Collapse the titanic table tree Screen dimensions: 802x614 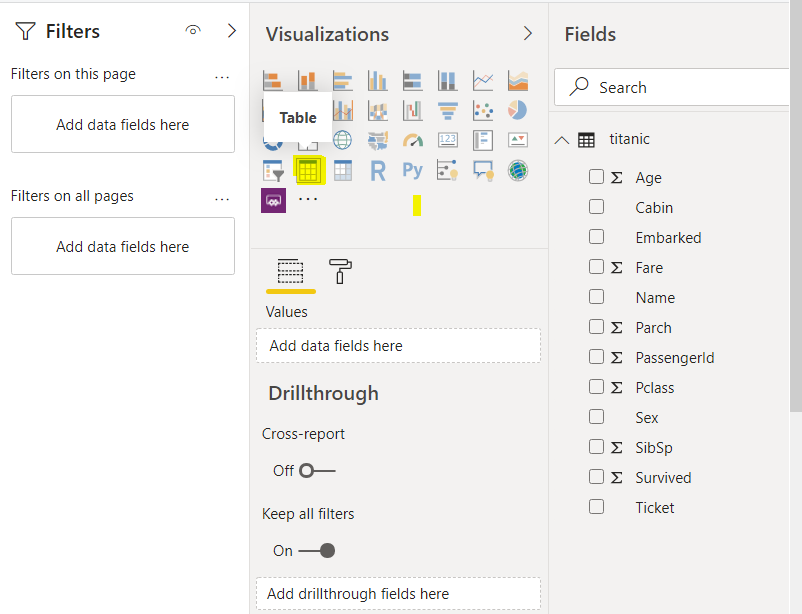coord(561,141)
